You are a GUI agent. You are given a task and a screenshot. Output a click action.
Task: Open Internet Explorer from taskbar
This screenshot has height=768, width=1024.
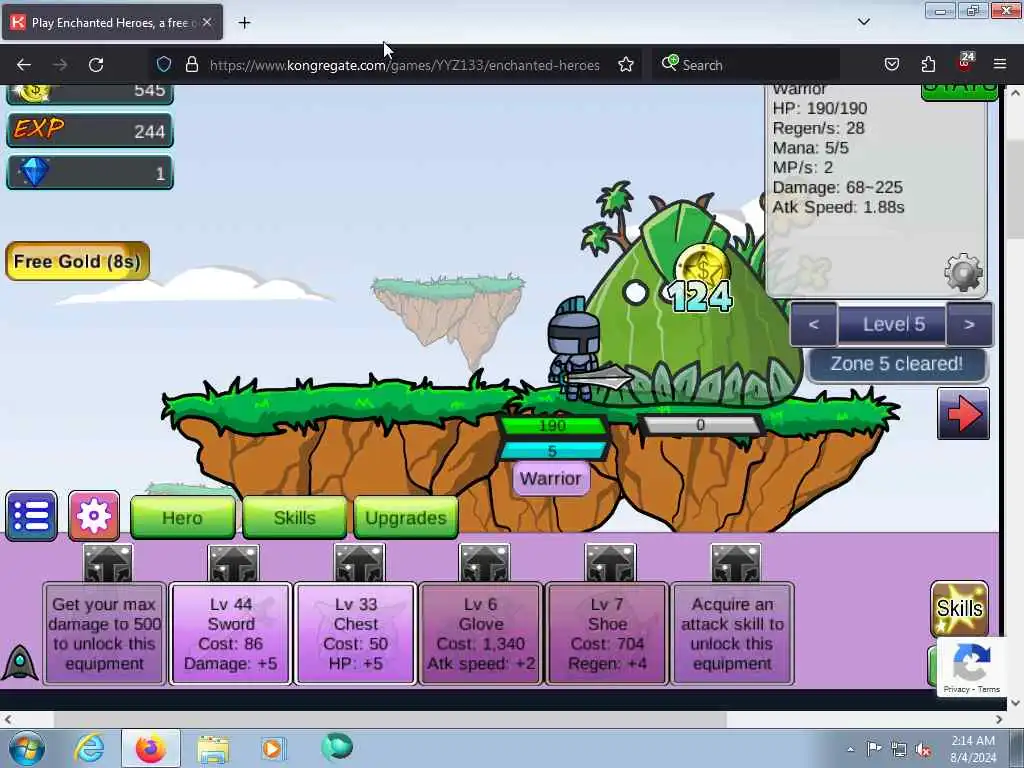(x=89, y=748)
